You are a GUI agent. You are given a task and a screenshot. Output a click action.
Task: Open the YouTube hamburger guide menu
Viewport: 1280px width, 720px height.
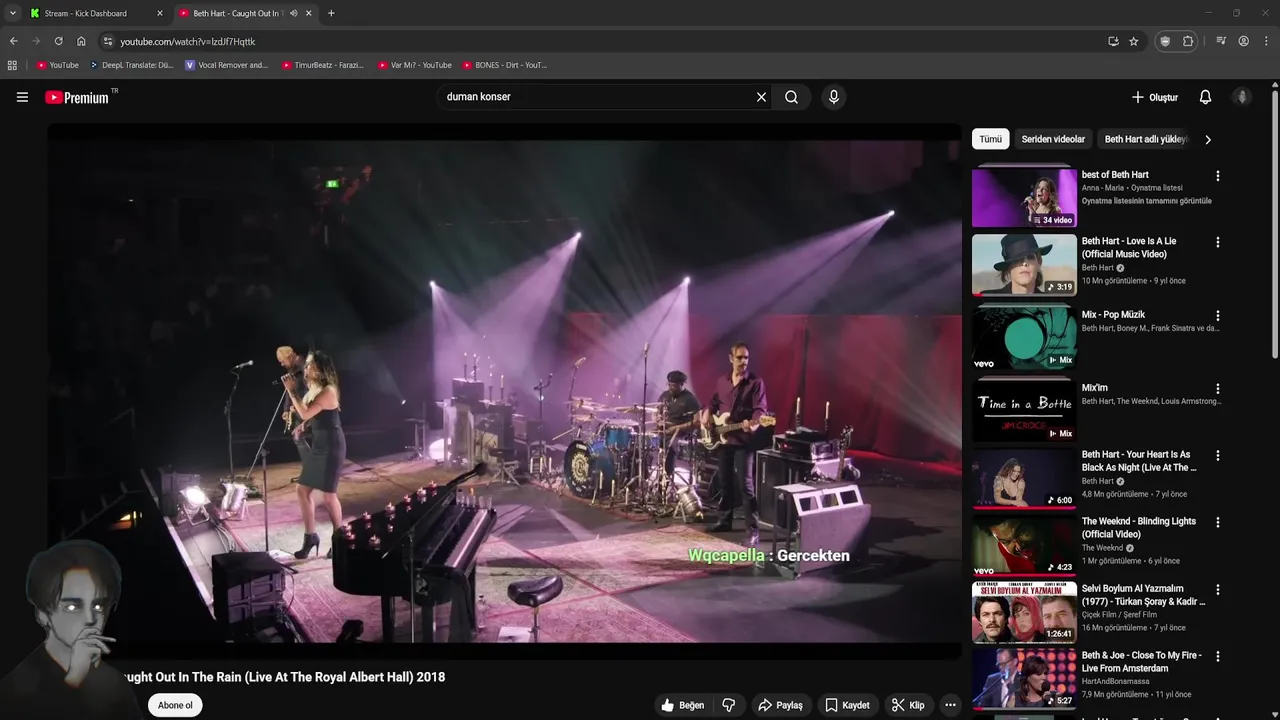[22, 97]
